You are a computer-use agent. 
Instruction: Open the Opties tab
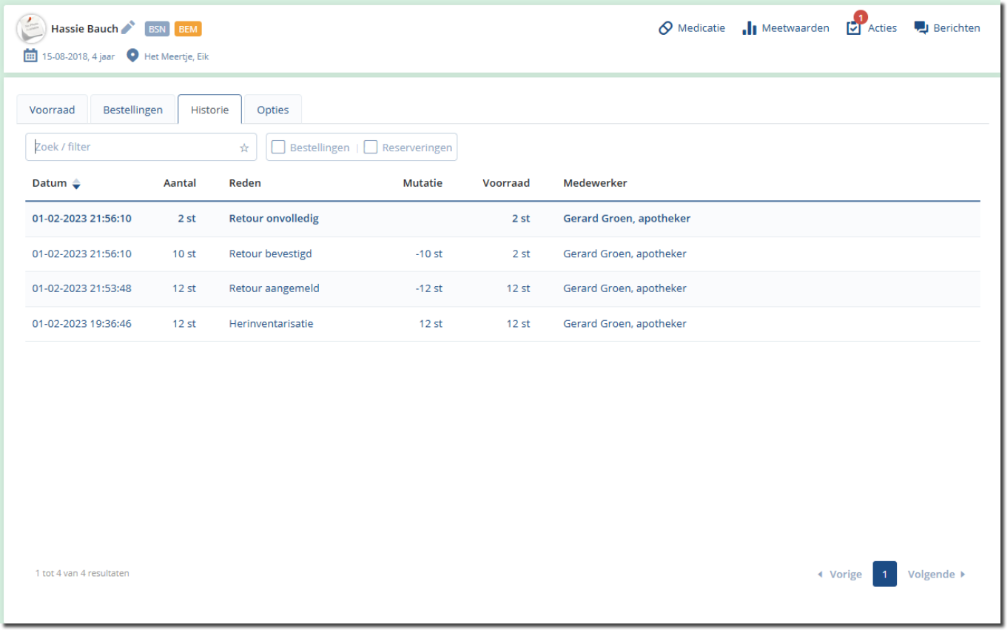(272, 110)
